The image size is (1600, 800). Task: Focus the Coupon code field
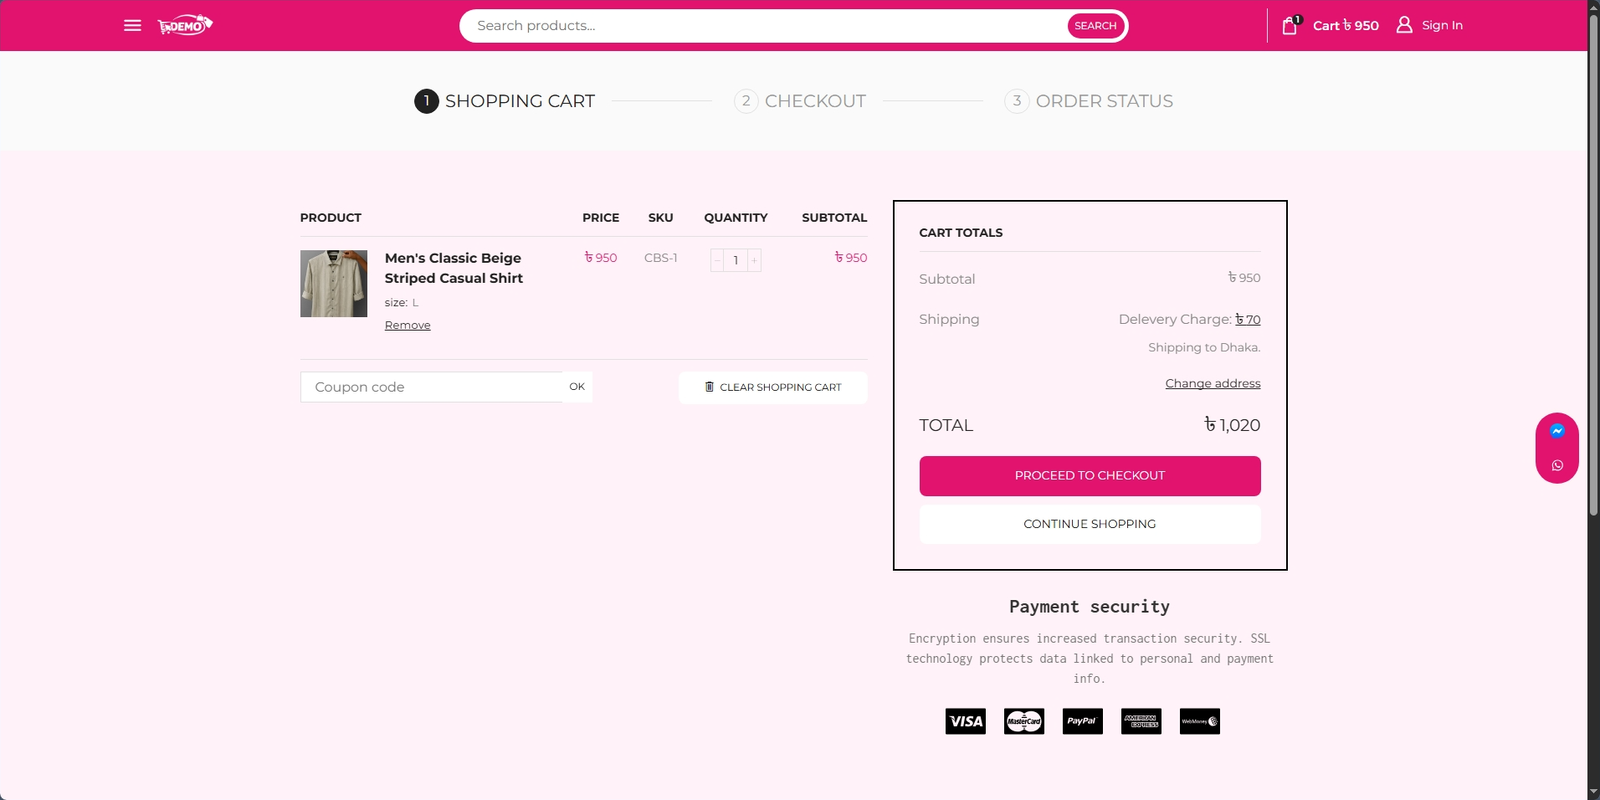pos(431,387)
